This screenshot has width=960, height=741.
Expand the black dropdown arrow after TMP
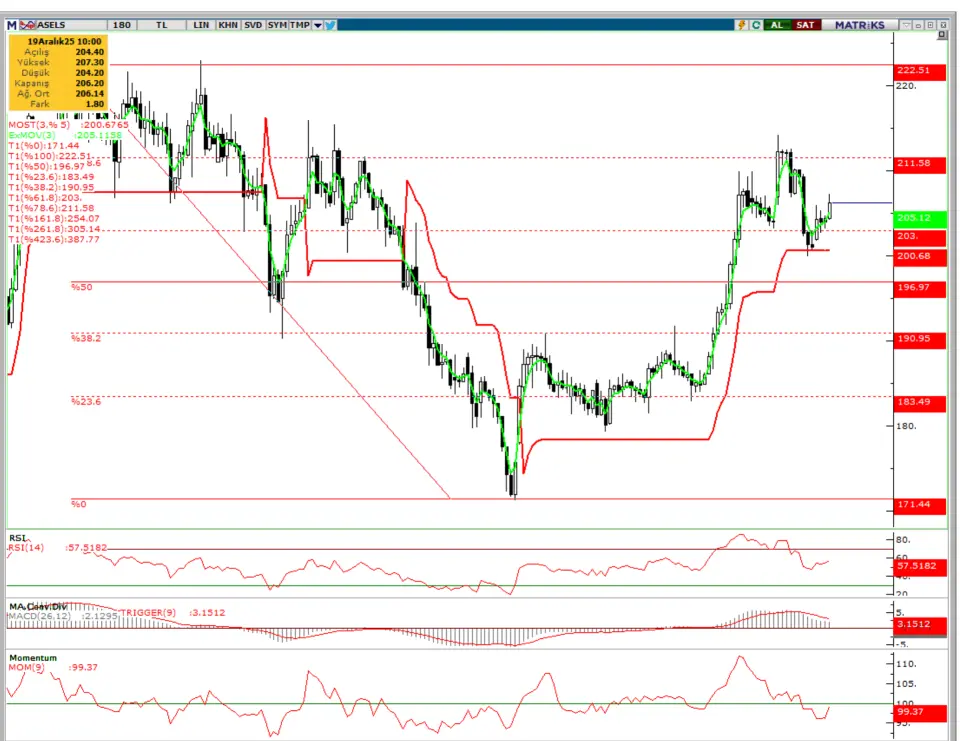coord(317,25)
